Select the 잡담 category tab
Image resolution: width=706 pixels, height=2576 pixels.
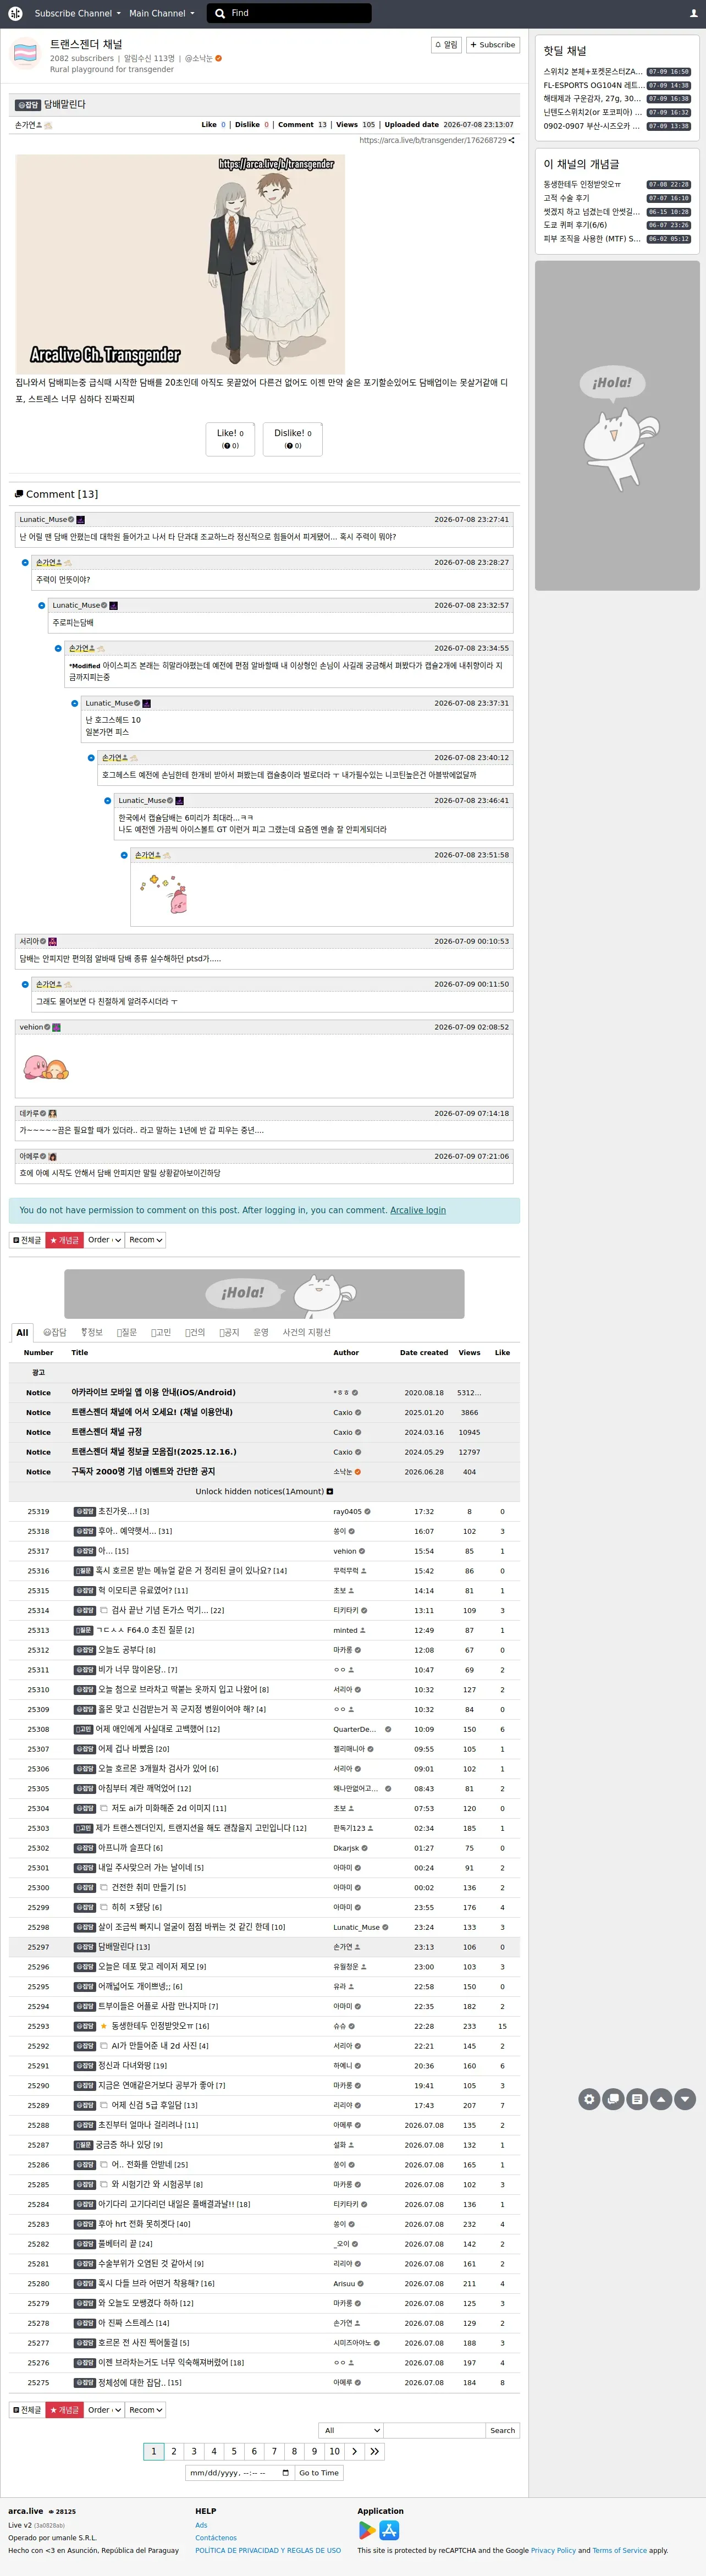coord(54,1332)
